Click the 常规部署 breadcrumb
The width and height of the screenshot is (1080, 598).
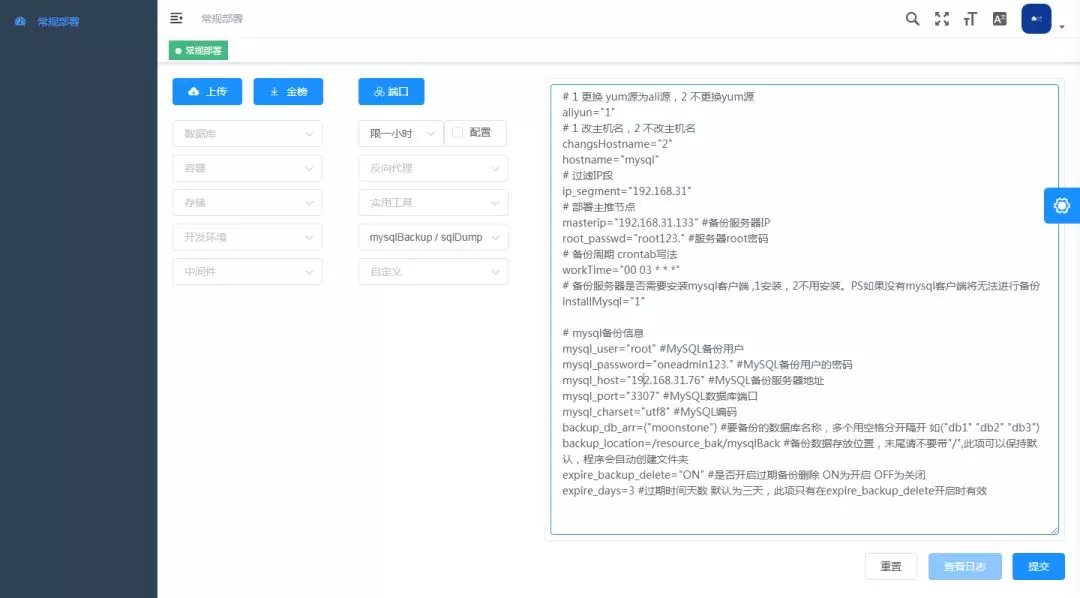[x=222, y=19]
